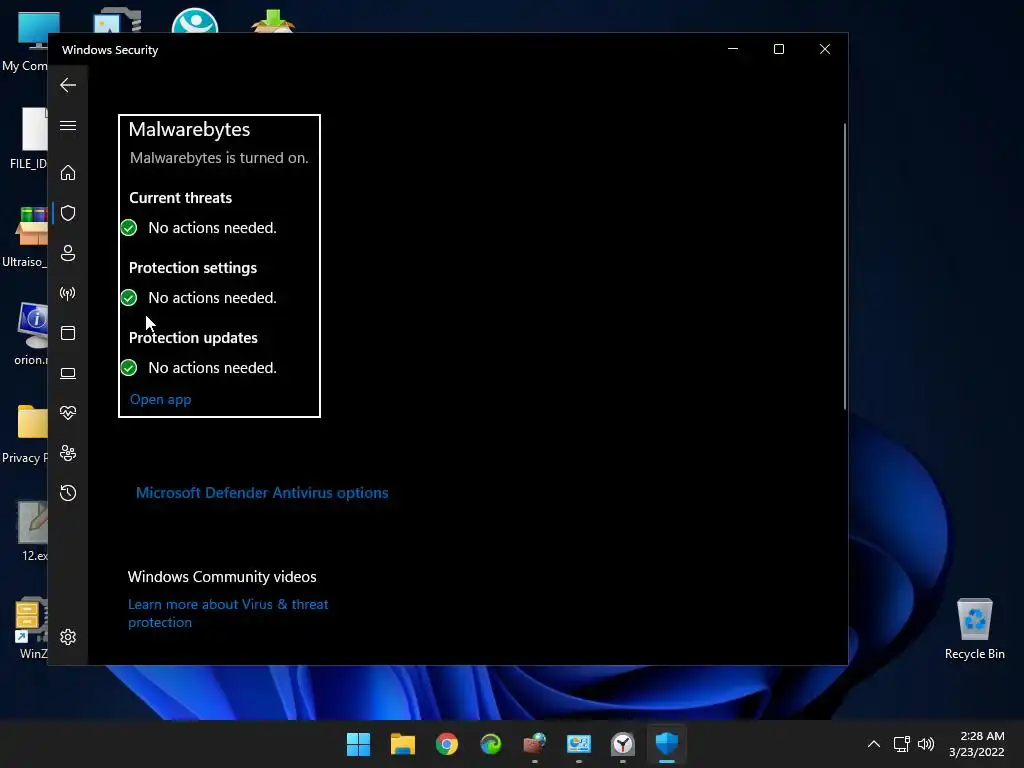Show hidden icons tray chevron

tap(874, 744)
